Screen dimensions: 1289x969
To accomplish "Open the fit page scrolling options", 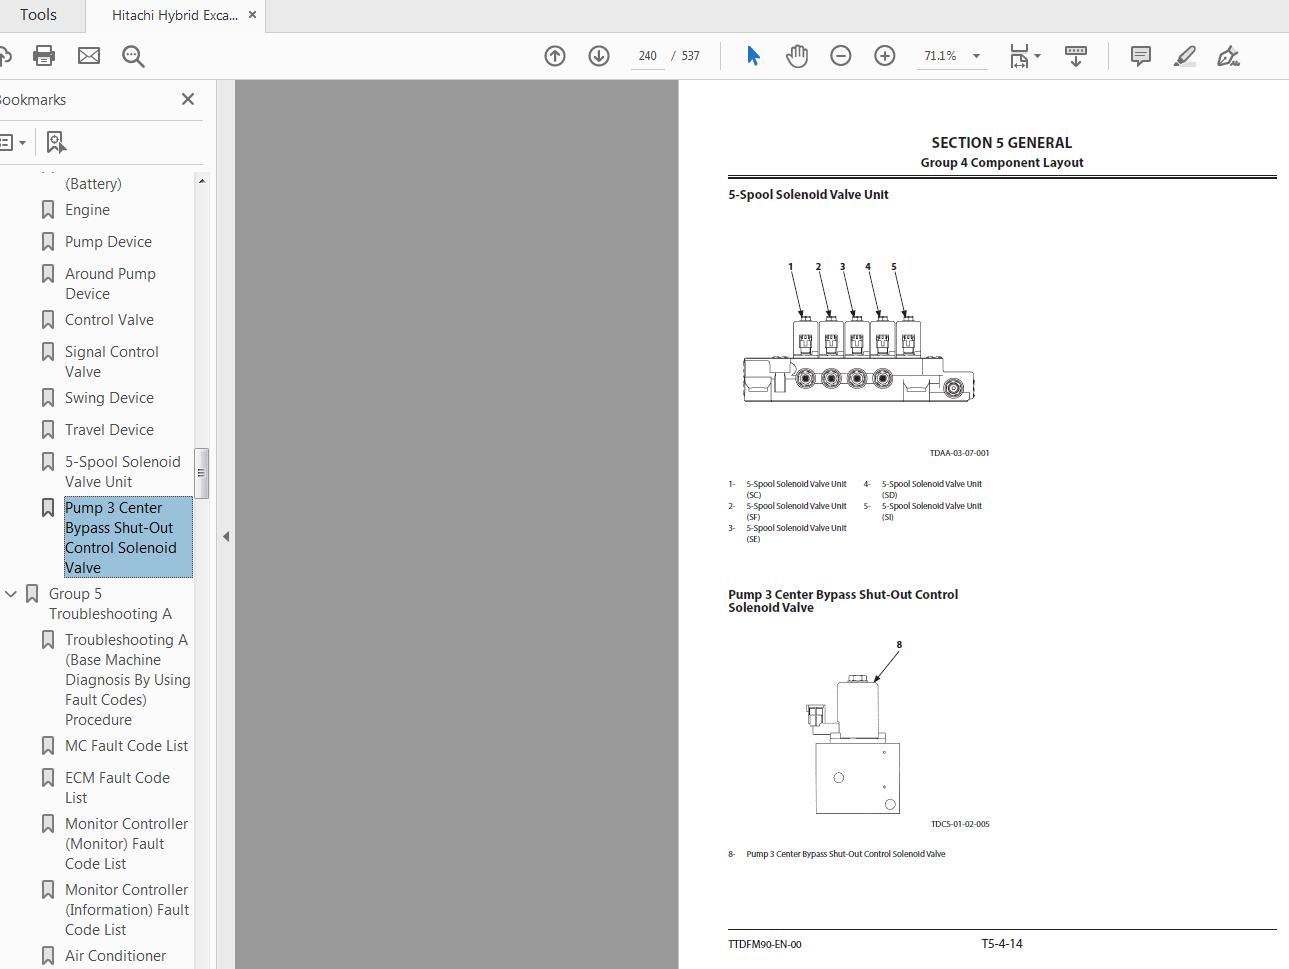I will click(x=1025, y=56).
